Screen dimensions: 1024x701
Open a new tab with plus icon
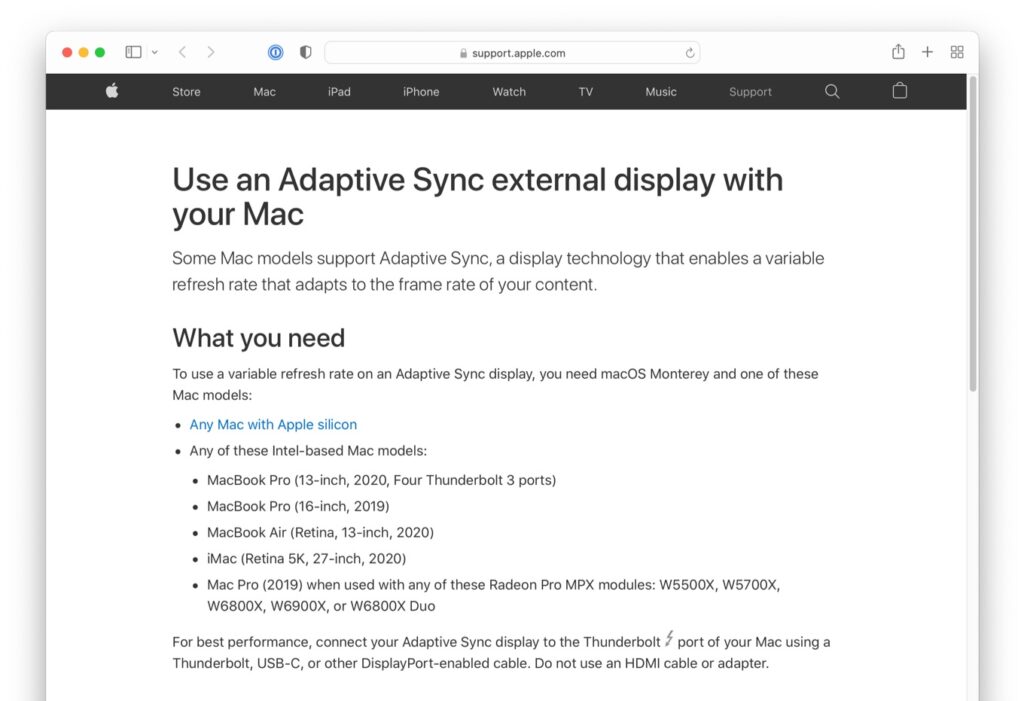(927, 52)
